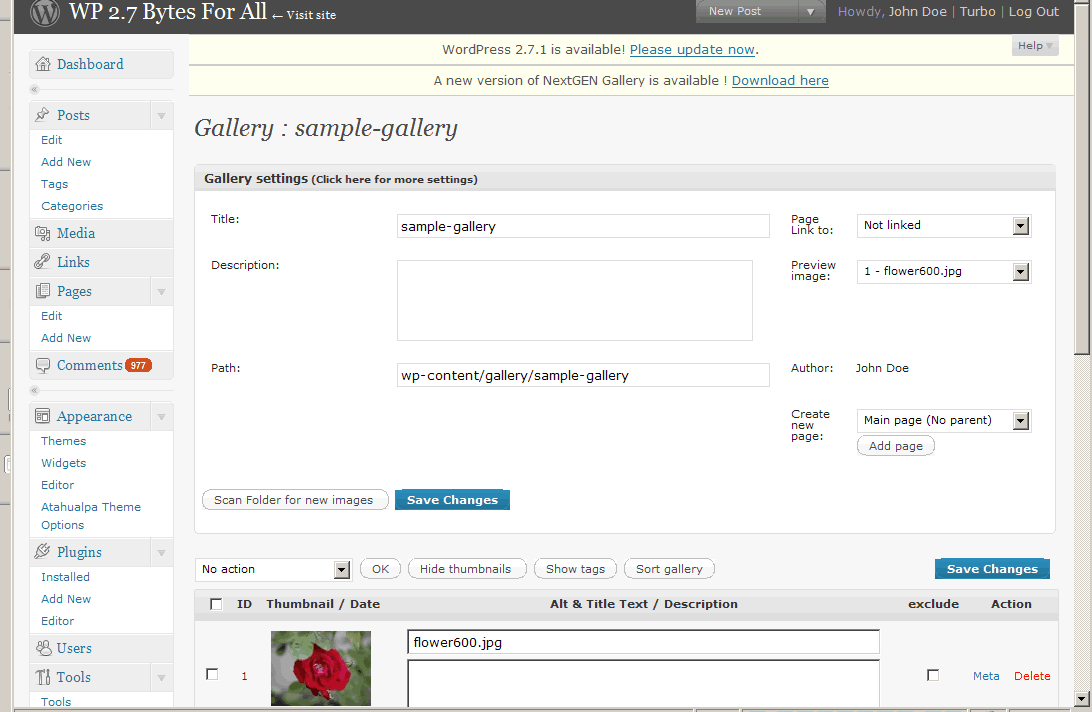Click the Sort gallery button
1092x712 pixels.
[669, 569]
